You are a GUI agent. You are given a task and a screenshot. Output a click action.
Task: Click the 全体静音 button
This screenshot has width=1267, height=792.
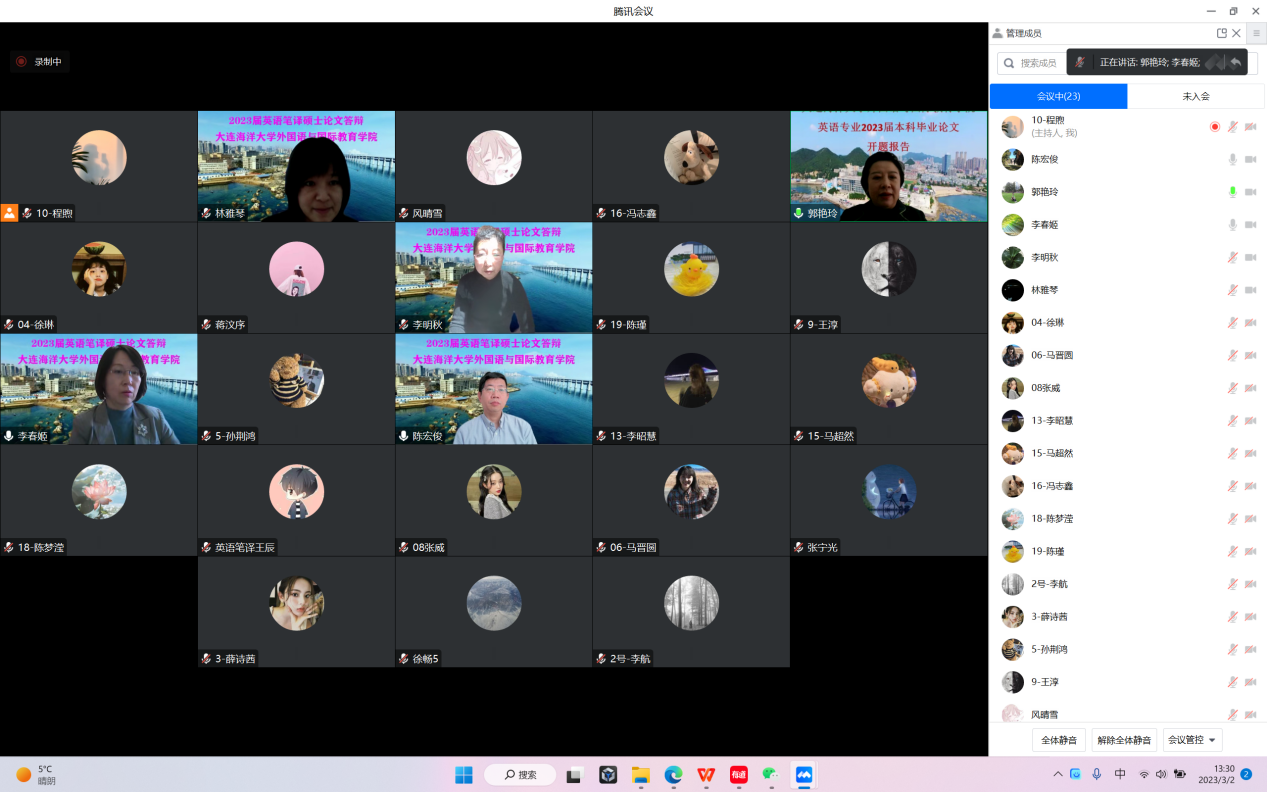point(1059,740)
